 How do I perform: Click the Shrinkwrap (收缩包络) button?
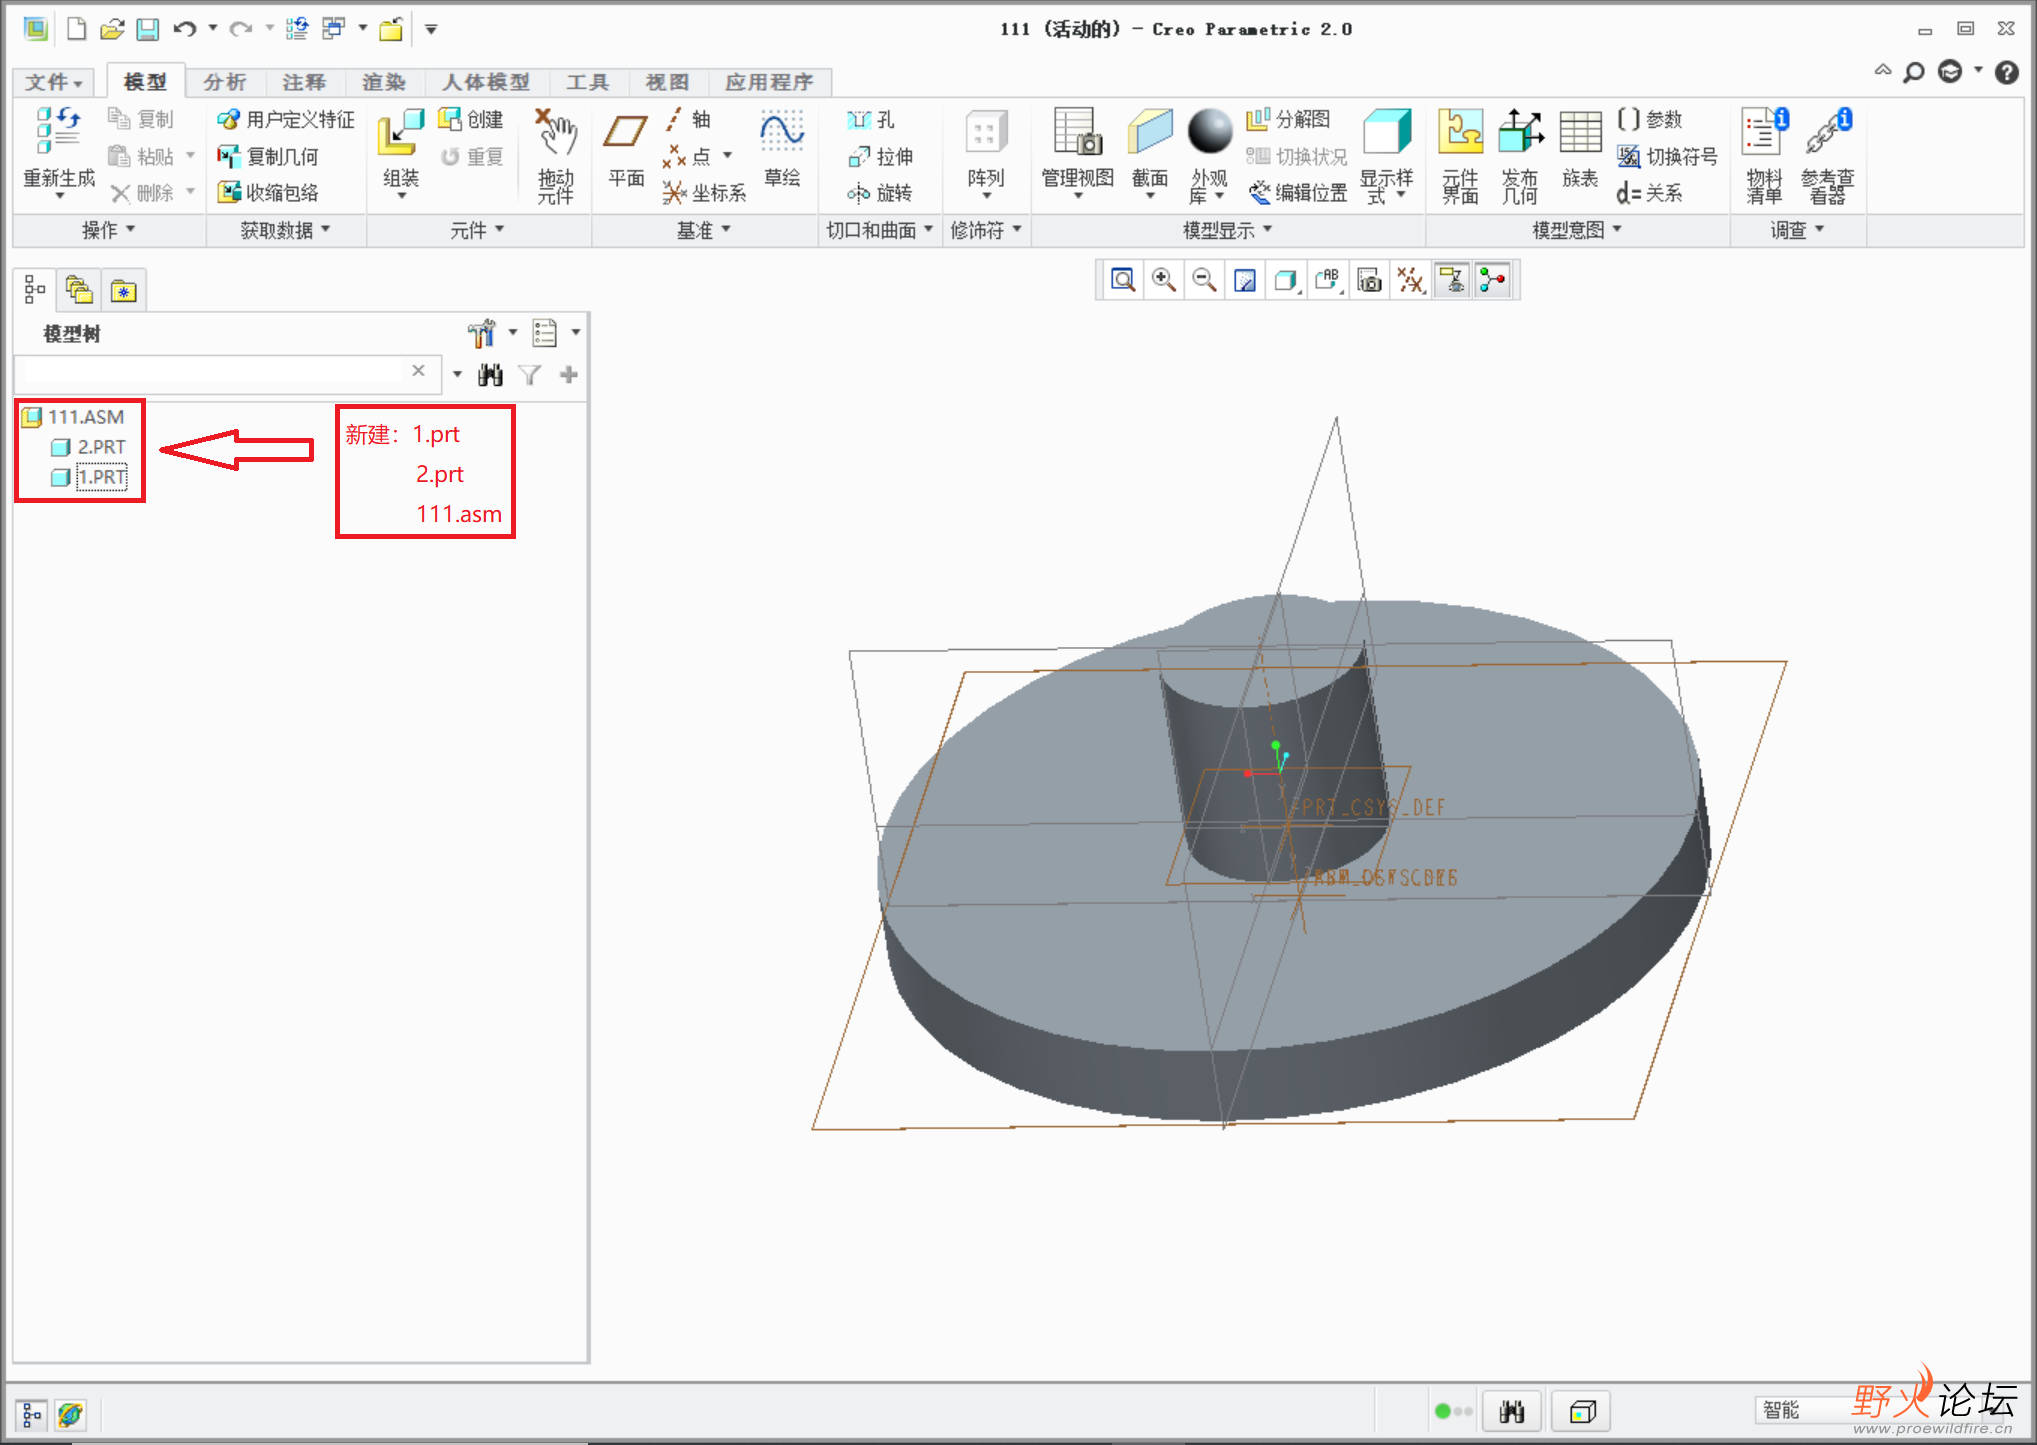[x=268, y=193]
